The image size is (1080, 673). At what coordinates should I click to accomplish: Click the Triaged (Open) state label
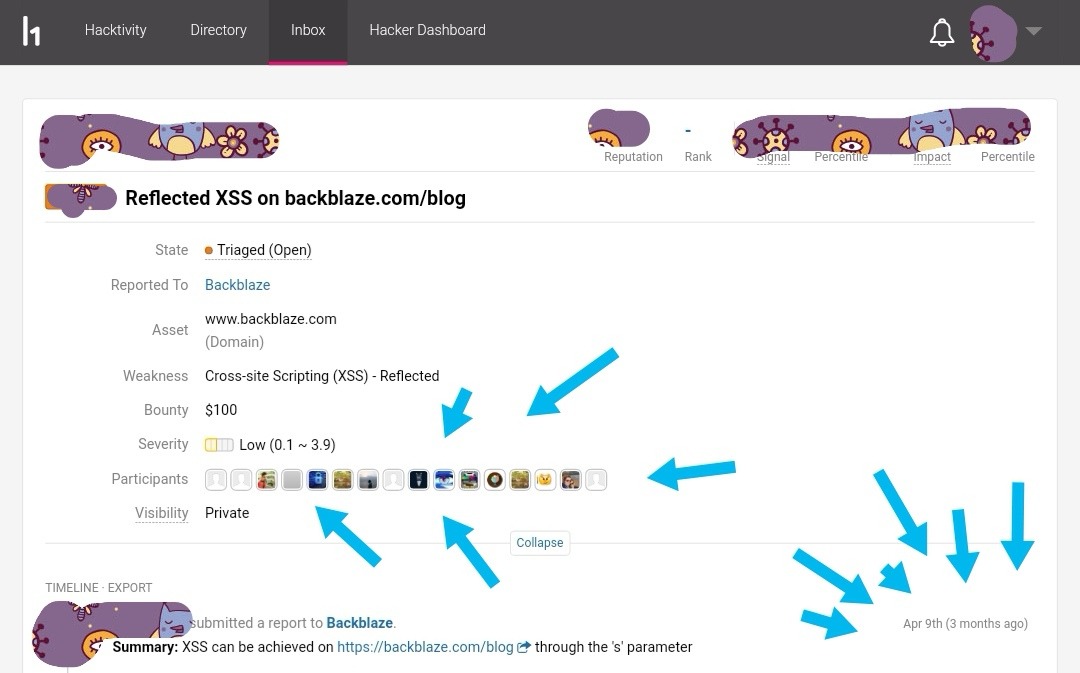click(x=264, y=250)
